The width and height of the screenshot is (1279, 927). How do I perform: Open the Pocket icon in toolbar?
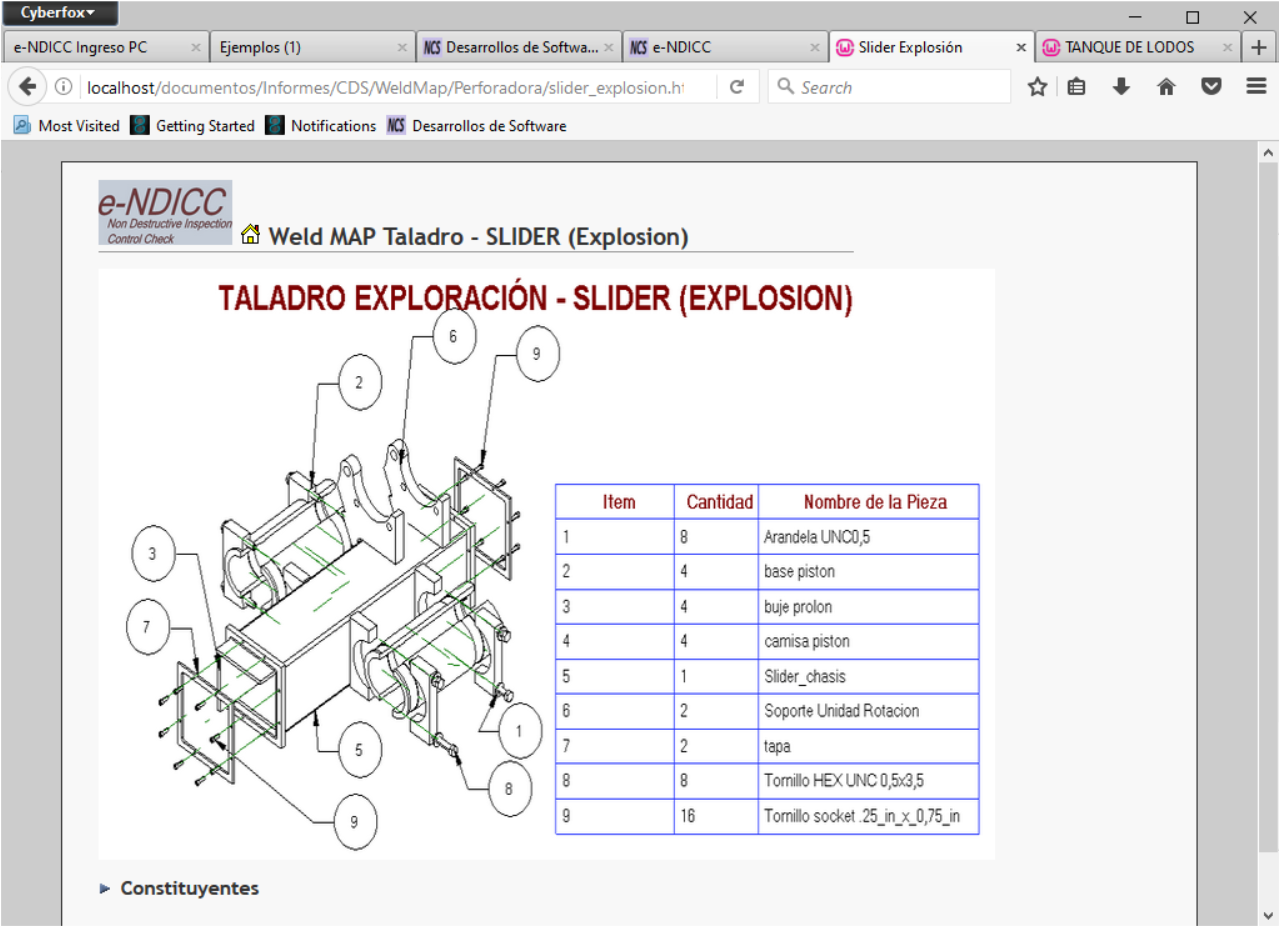point(1211,87)
